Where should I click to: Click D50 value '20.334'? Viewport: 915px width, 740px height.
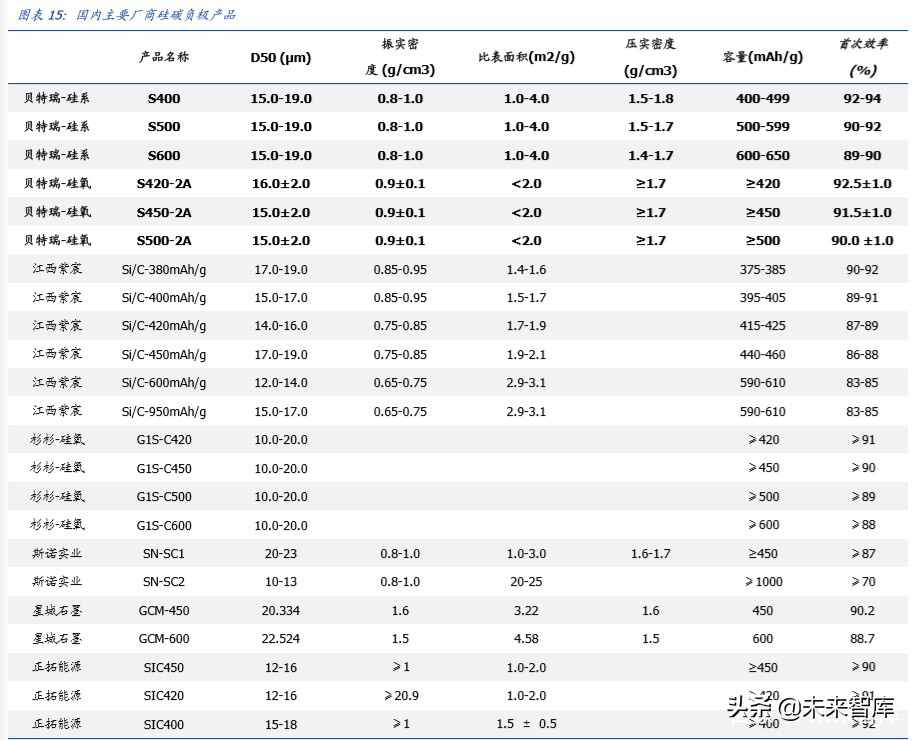pyautogui.click(x=281, y=610)
